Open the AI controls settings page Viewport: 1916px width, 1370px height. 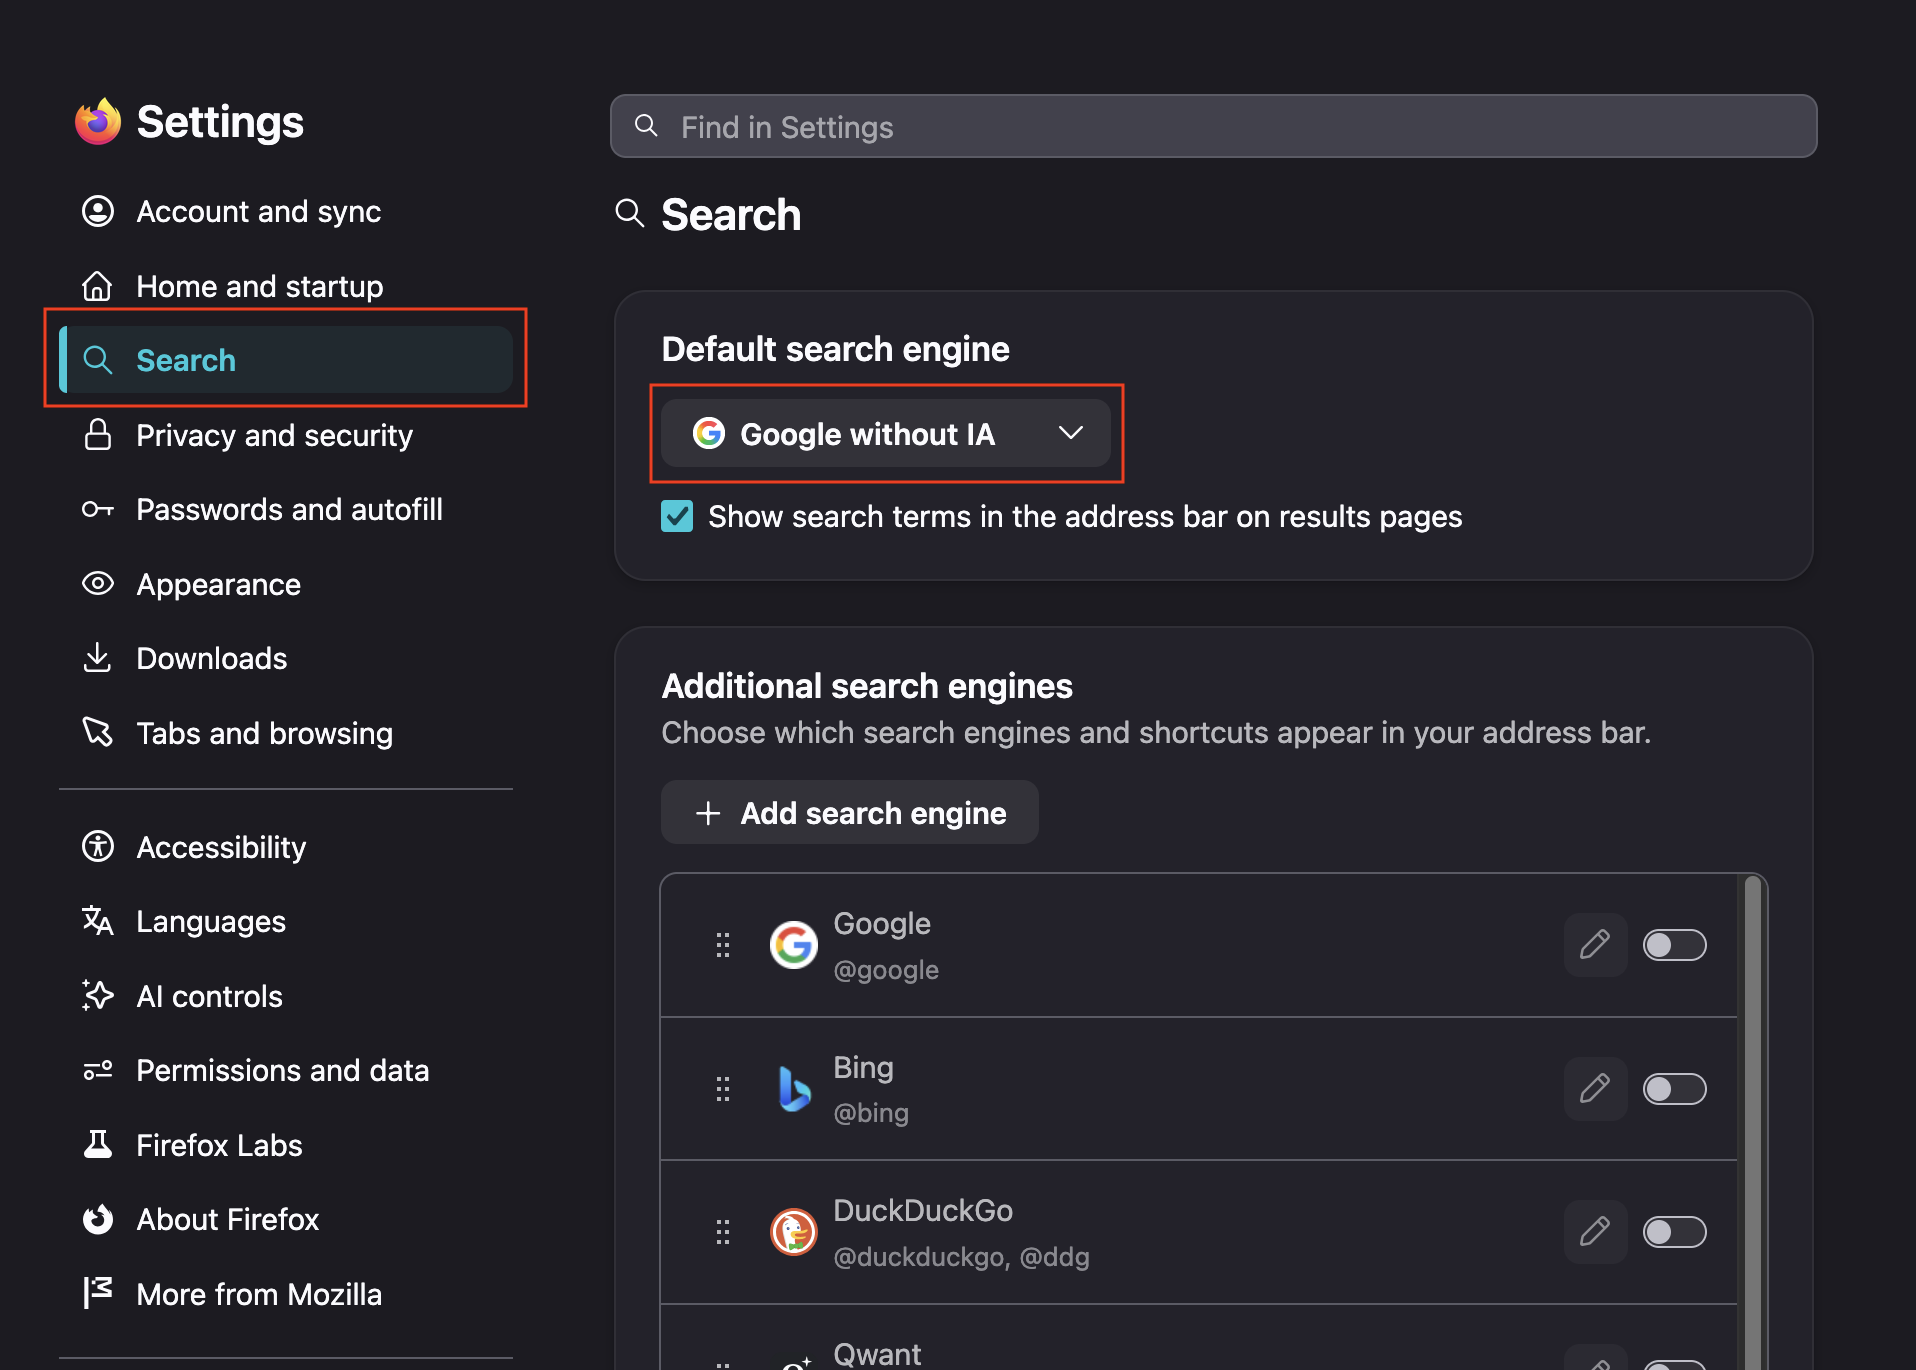[x=286, y=996]
